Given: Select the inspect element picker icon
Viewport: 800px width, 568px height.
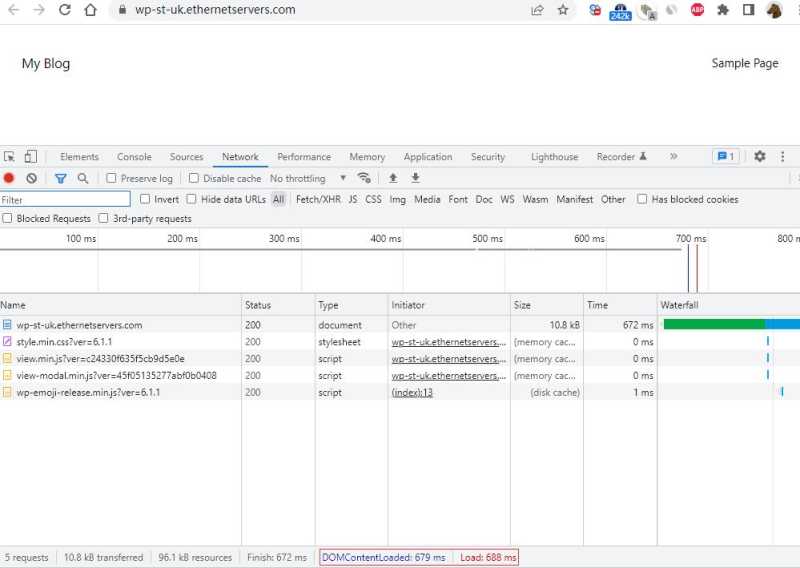Looking at the screenshot, I should pos(9,157).
